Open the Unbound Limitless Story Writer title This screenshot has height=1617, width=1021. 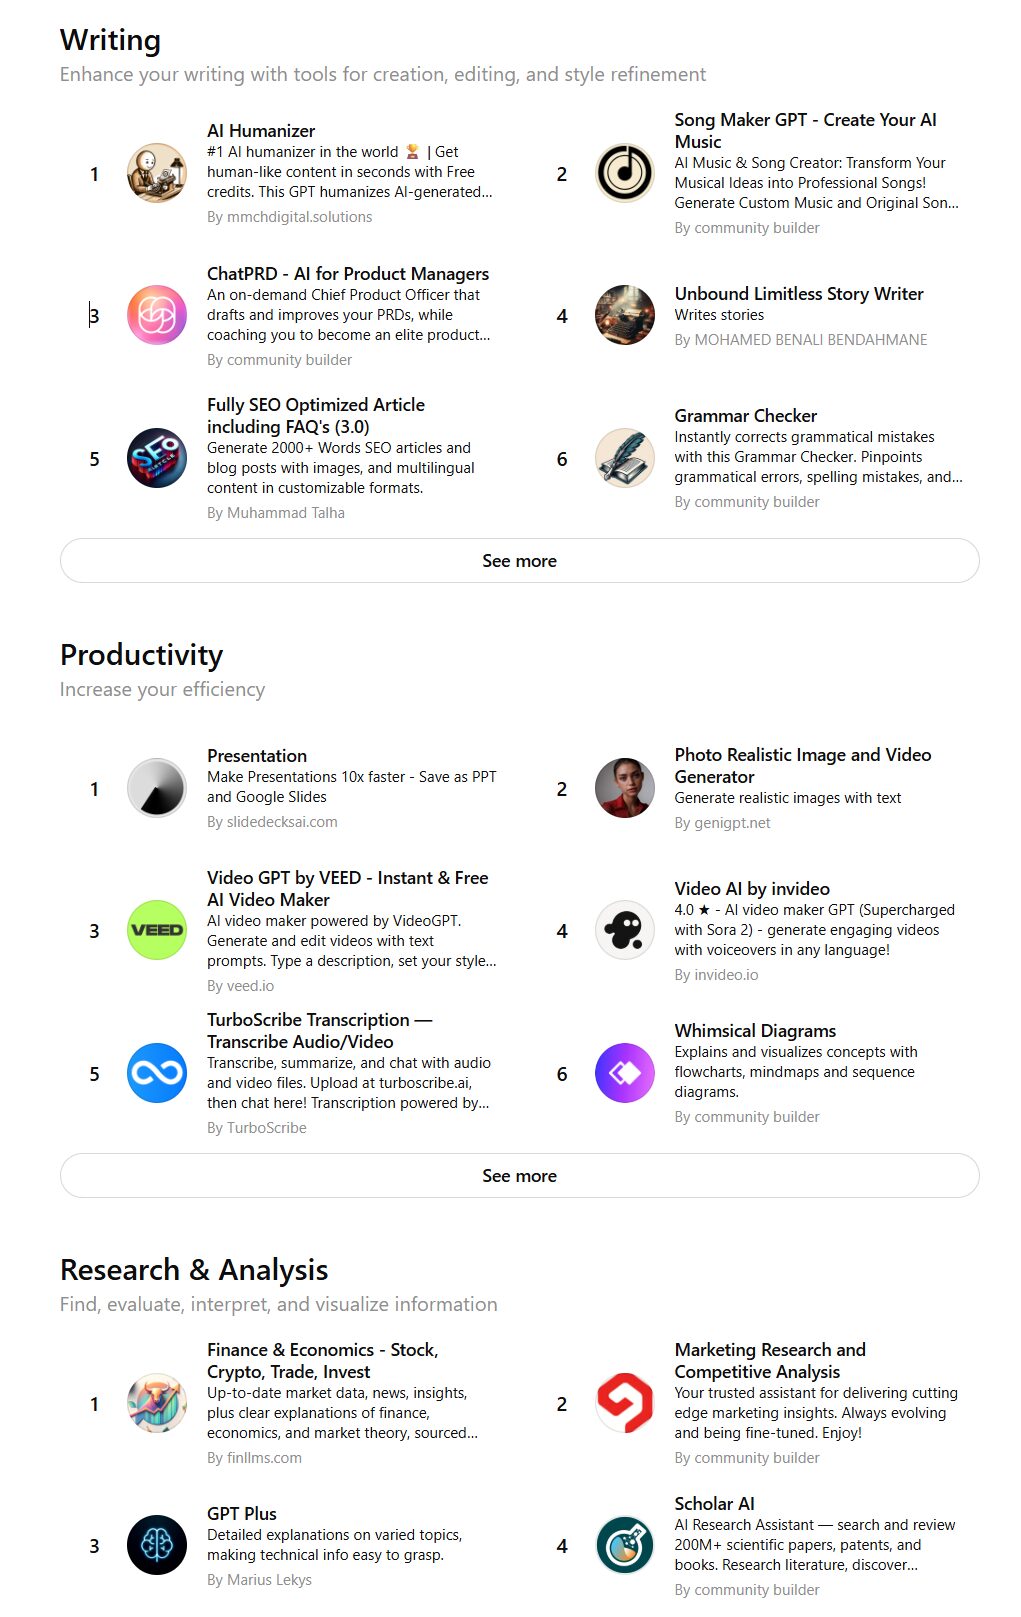click(798, 294)
